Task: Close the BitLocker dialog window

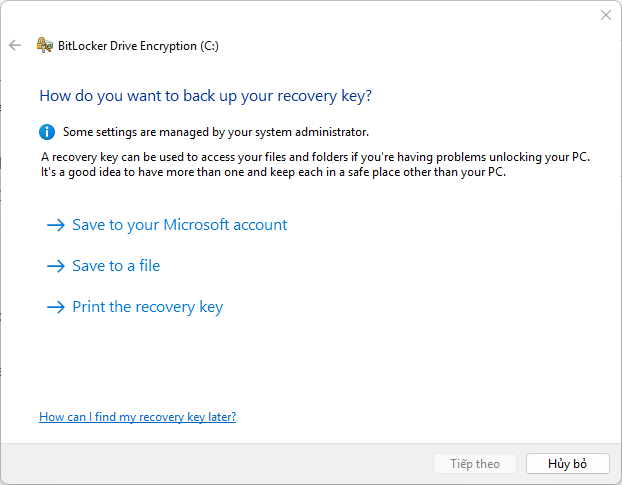Action: 605,15
